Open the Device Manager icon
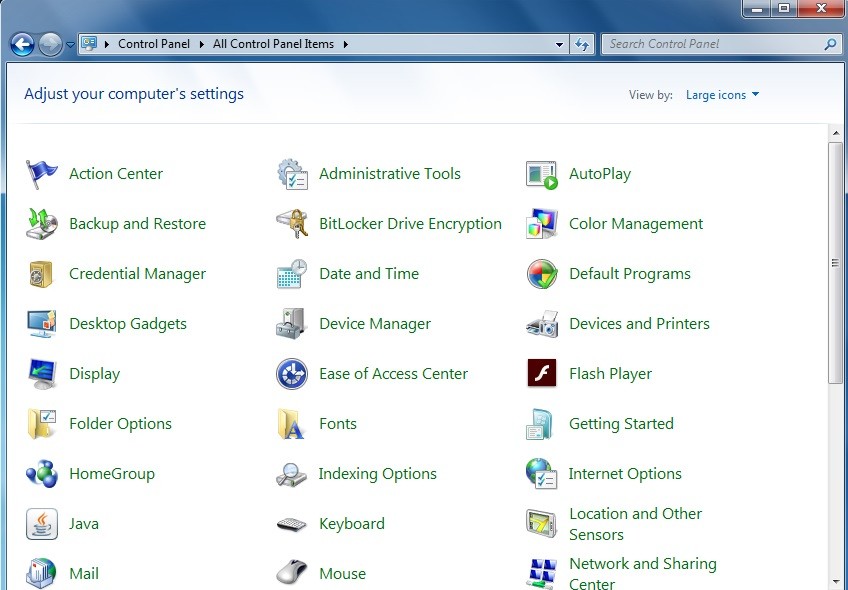Image resolution: width=848 pixels, height=590 pixels. point(292,324)
